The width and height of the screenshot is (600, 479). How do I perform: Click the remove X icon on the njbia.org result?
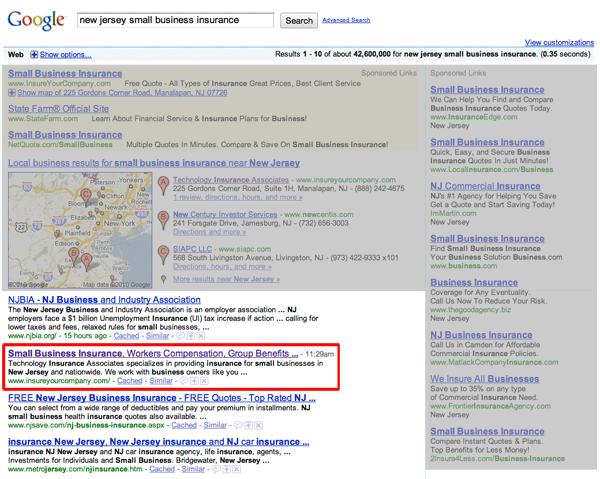coord(201,336)
